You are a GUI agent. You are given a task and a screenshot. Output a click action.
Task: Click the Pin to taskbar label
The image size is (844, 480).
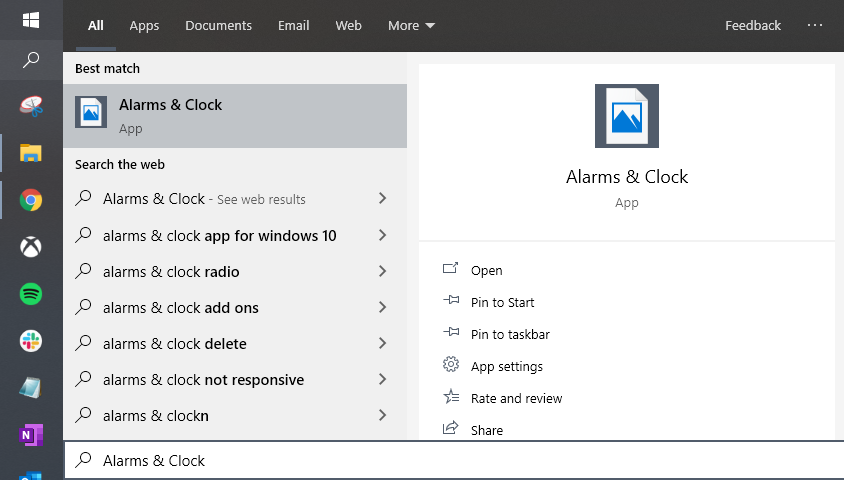(510, 334)
